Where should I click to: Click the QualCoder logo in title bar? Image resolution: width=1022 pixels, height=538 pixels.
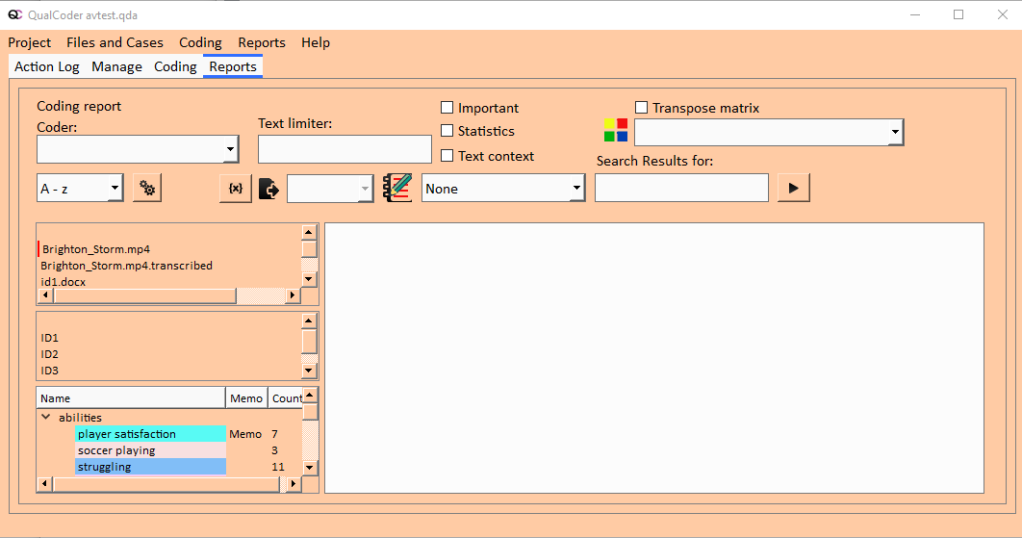tap(14, 14)
